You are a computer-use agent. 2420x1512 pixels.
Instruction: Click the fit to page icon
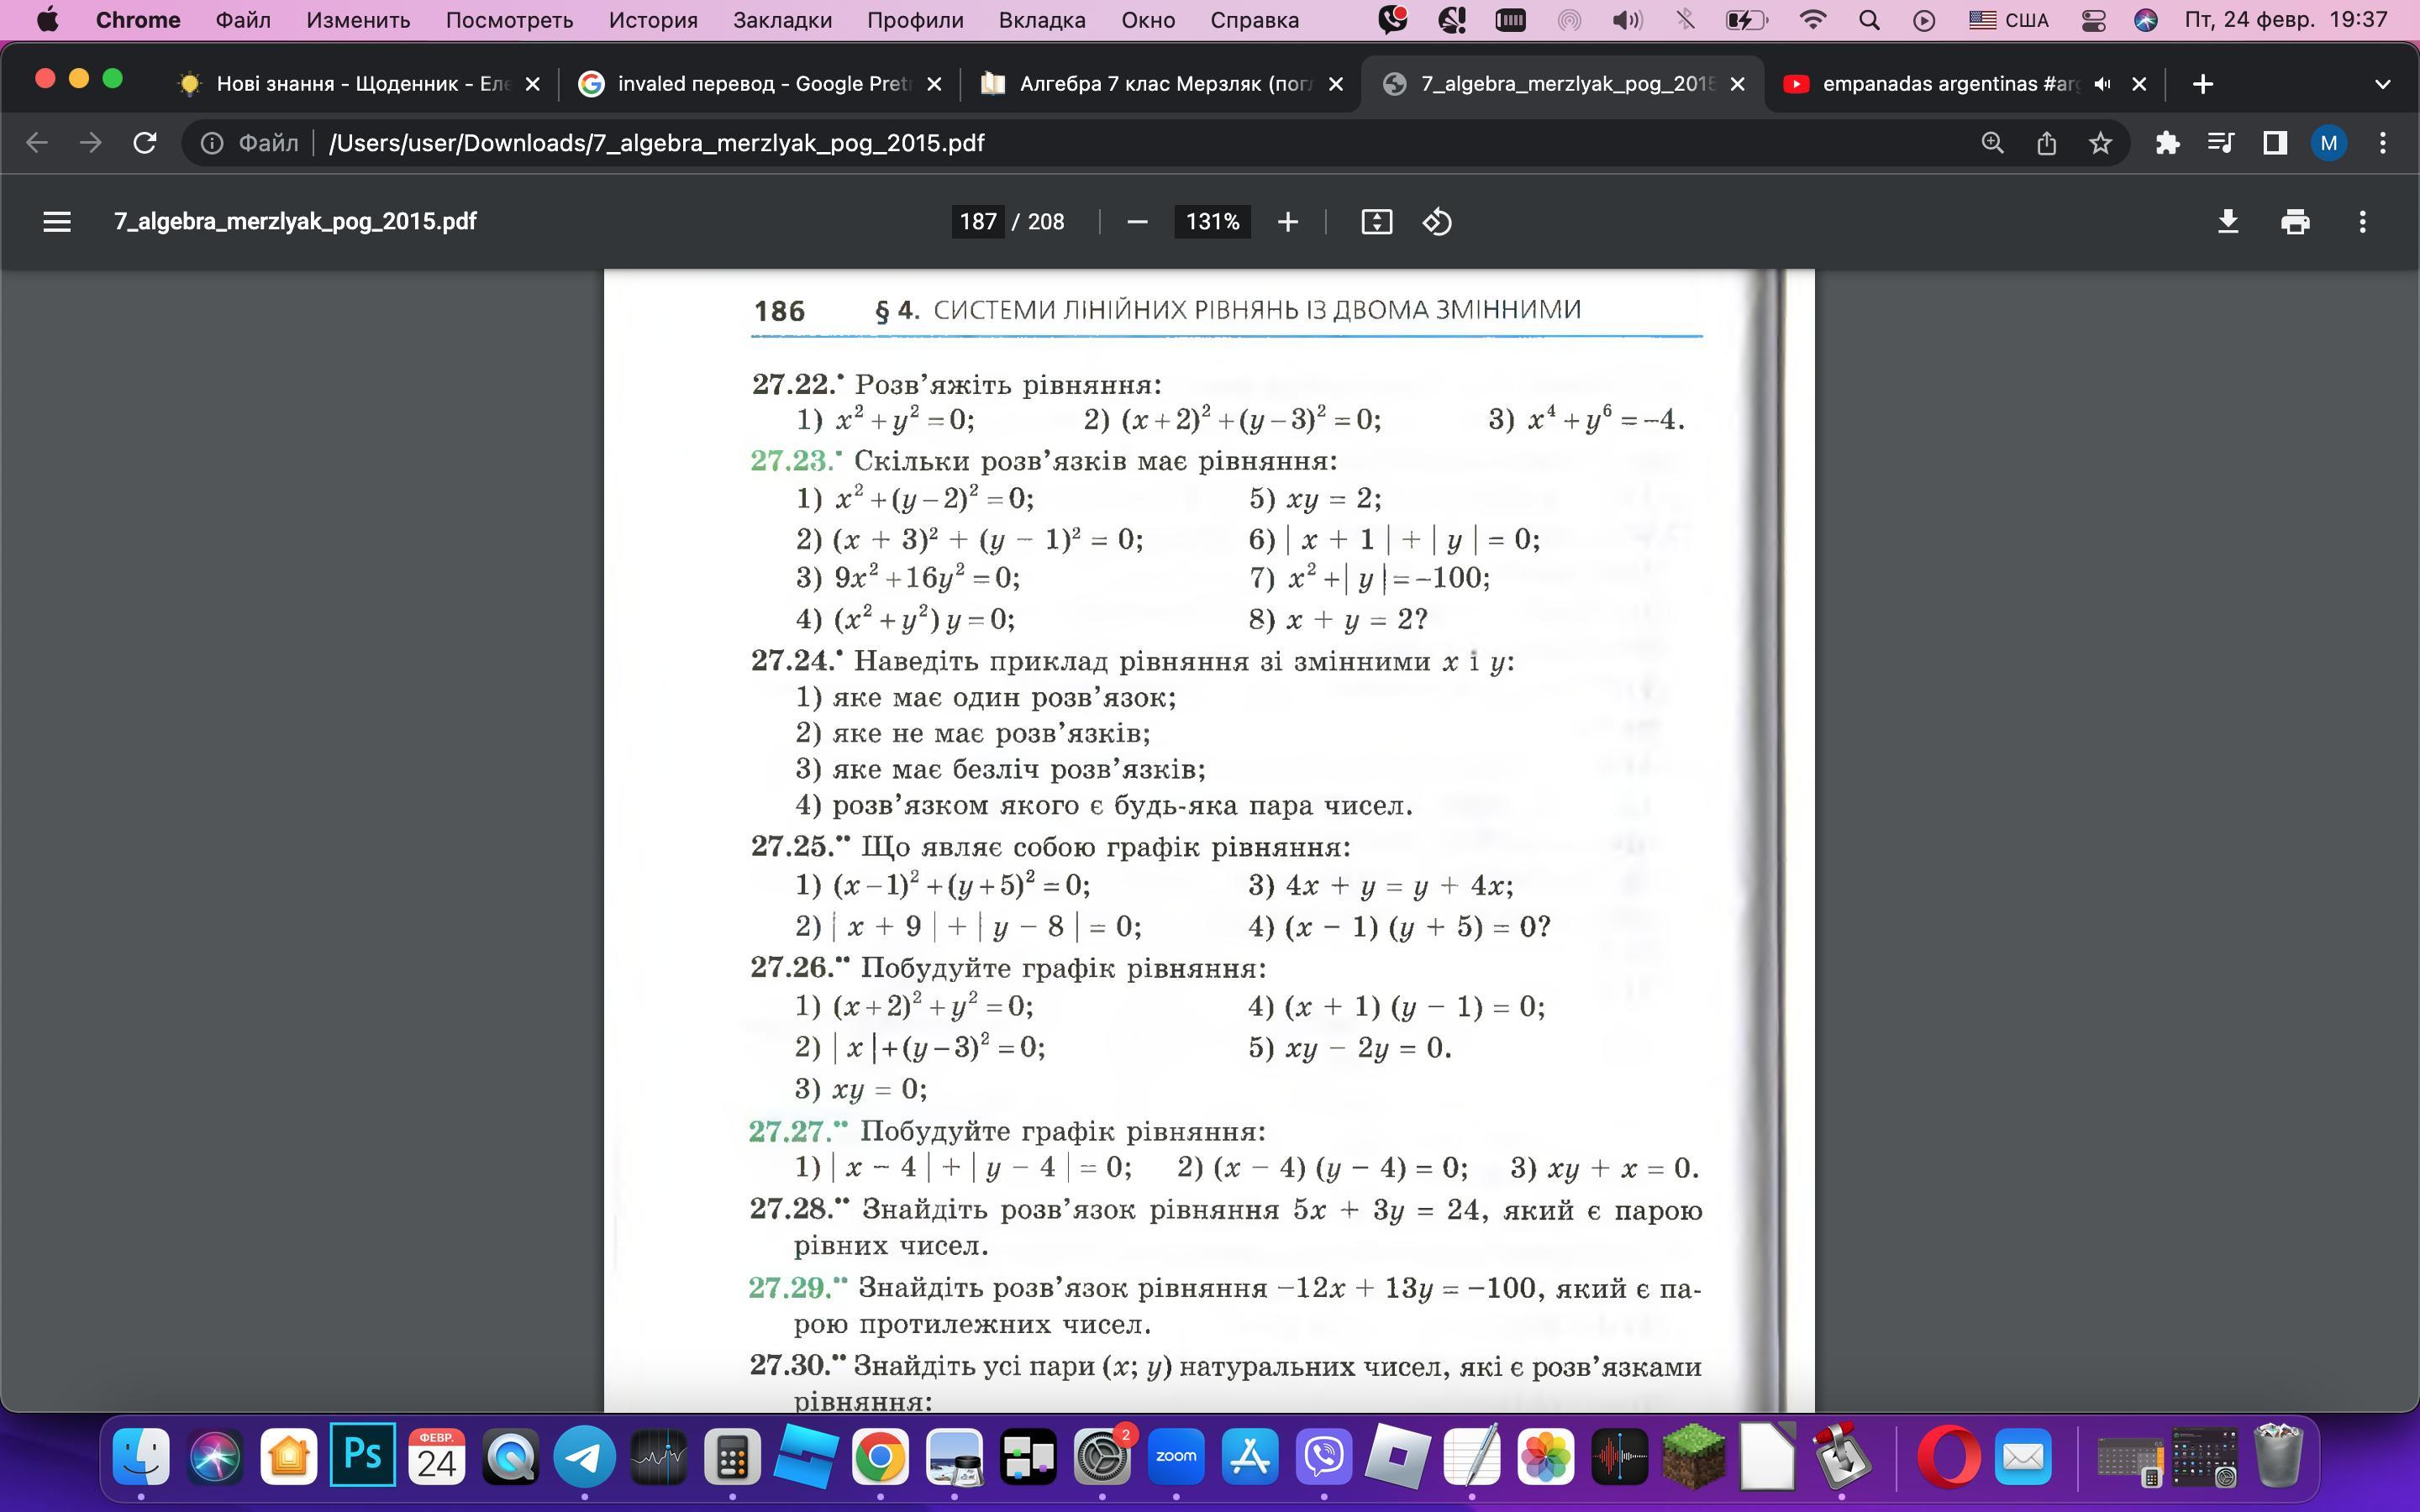pyautogui.click(x=1377, y=222)
